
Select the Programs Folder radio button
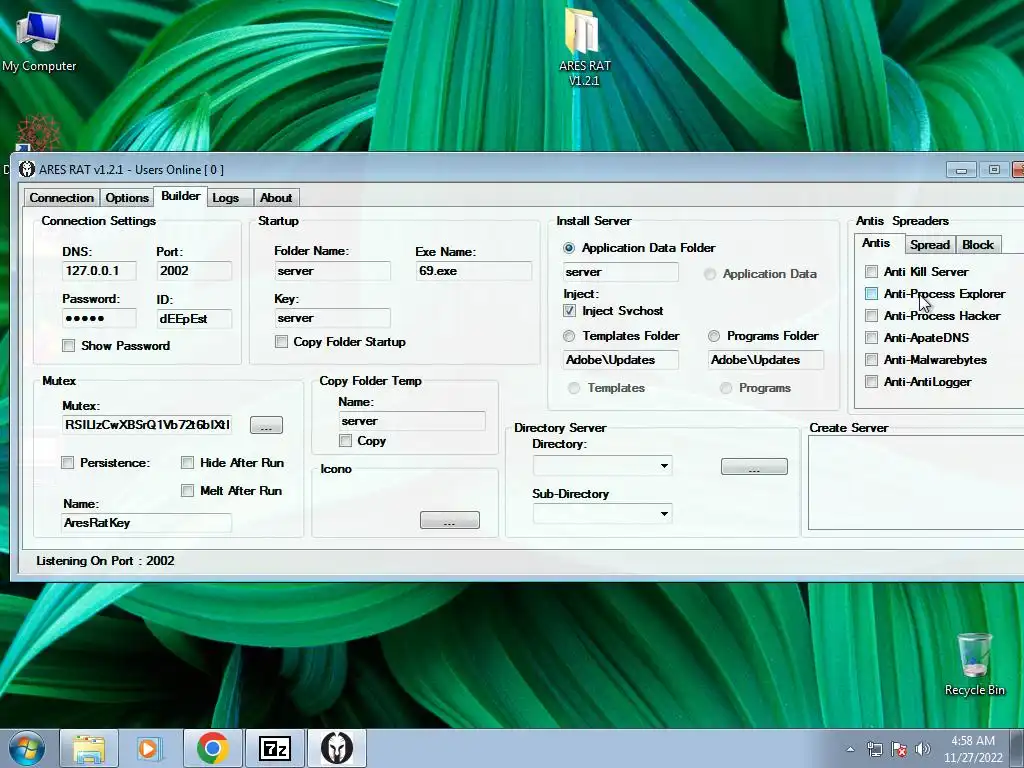pyautogui.click(x=714, y=336)
